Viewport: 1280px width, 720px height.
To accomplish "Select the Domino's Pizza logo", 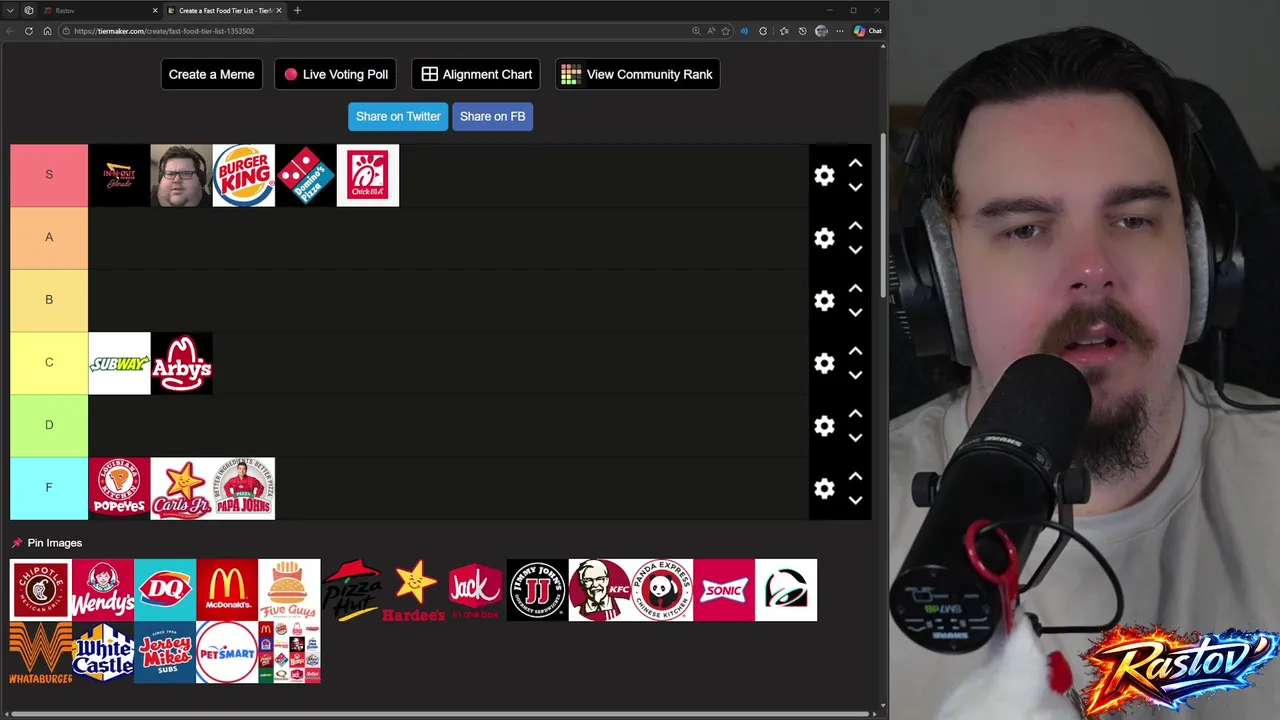I will 305,175.
